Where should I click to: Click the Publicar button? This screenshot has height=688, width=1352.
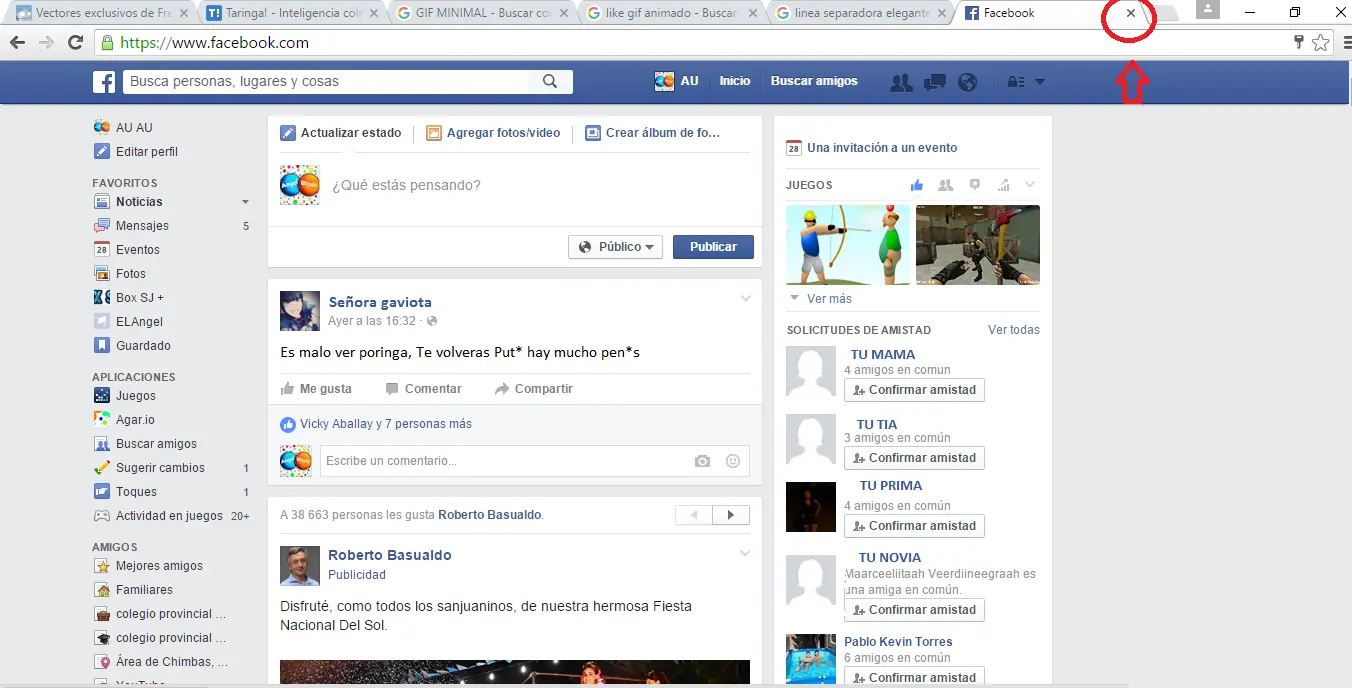(713, 247)
